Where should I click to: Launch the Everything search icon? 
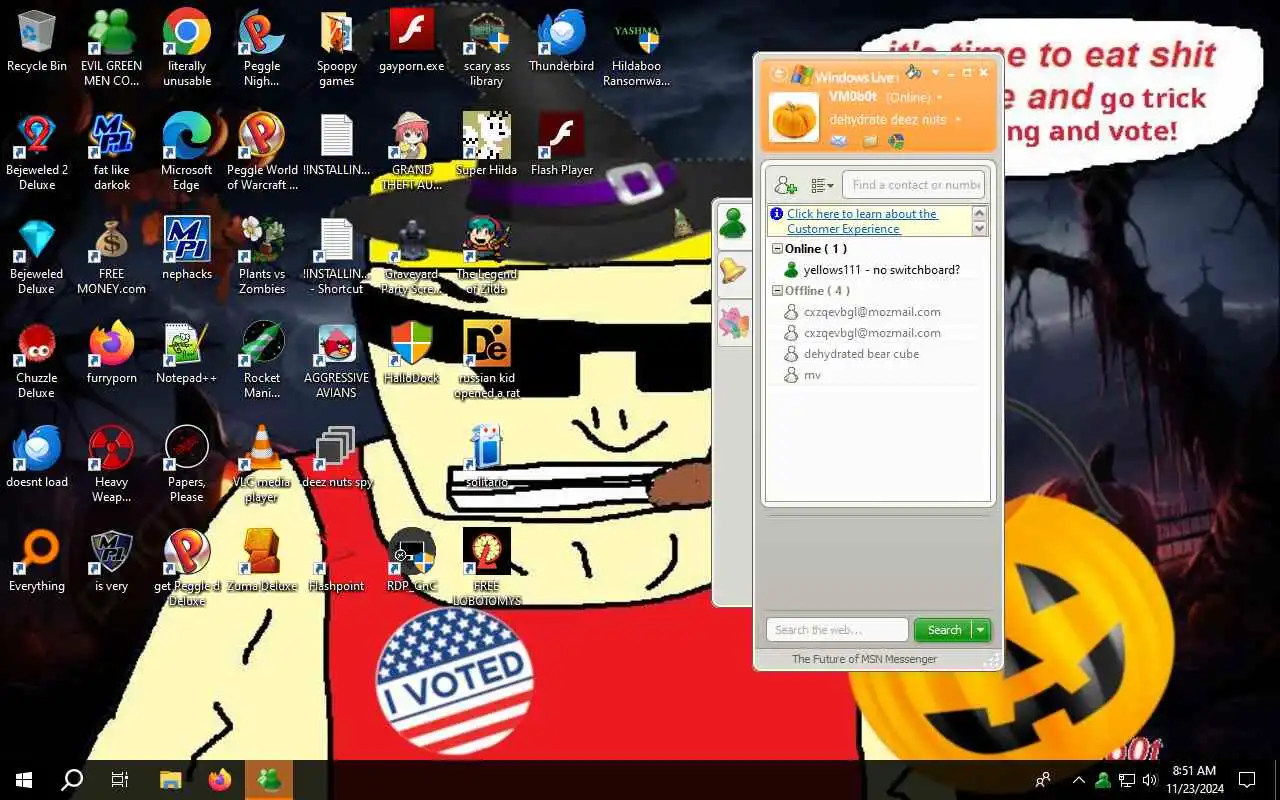(37, 560)
